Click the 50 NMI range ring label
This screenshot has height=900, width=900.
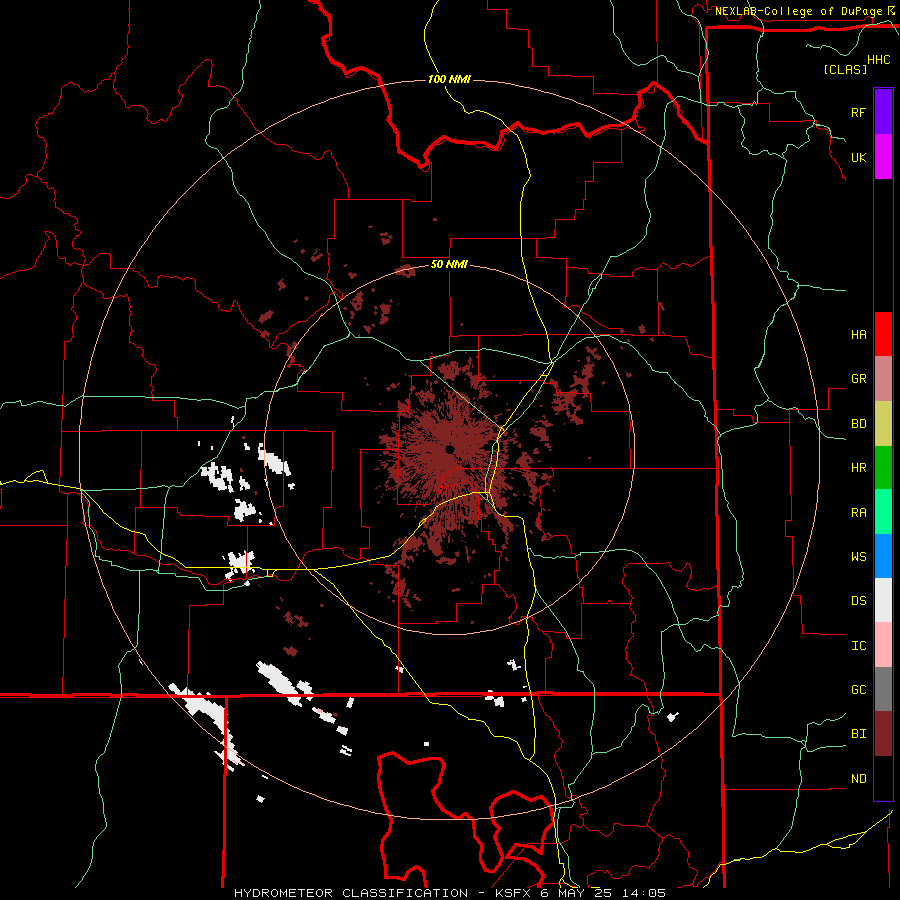click(x=449, y=264)
